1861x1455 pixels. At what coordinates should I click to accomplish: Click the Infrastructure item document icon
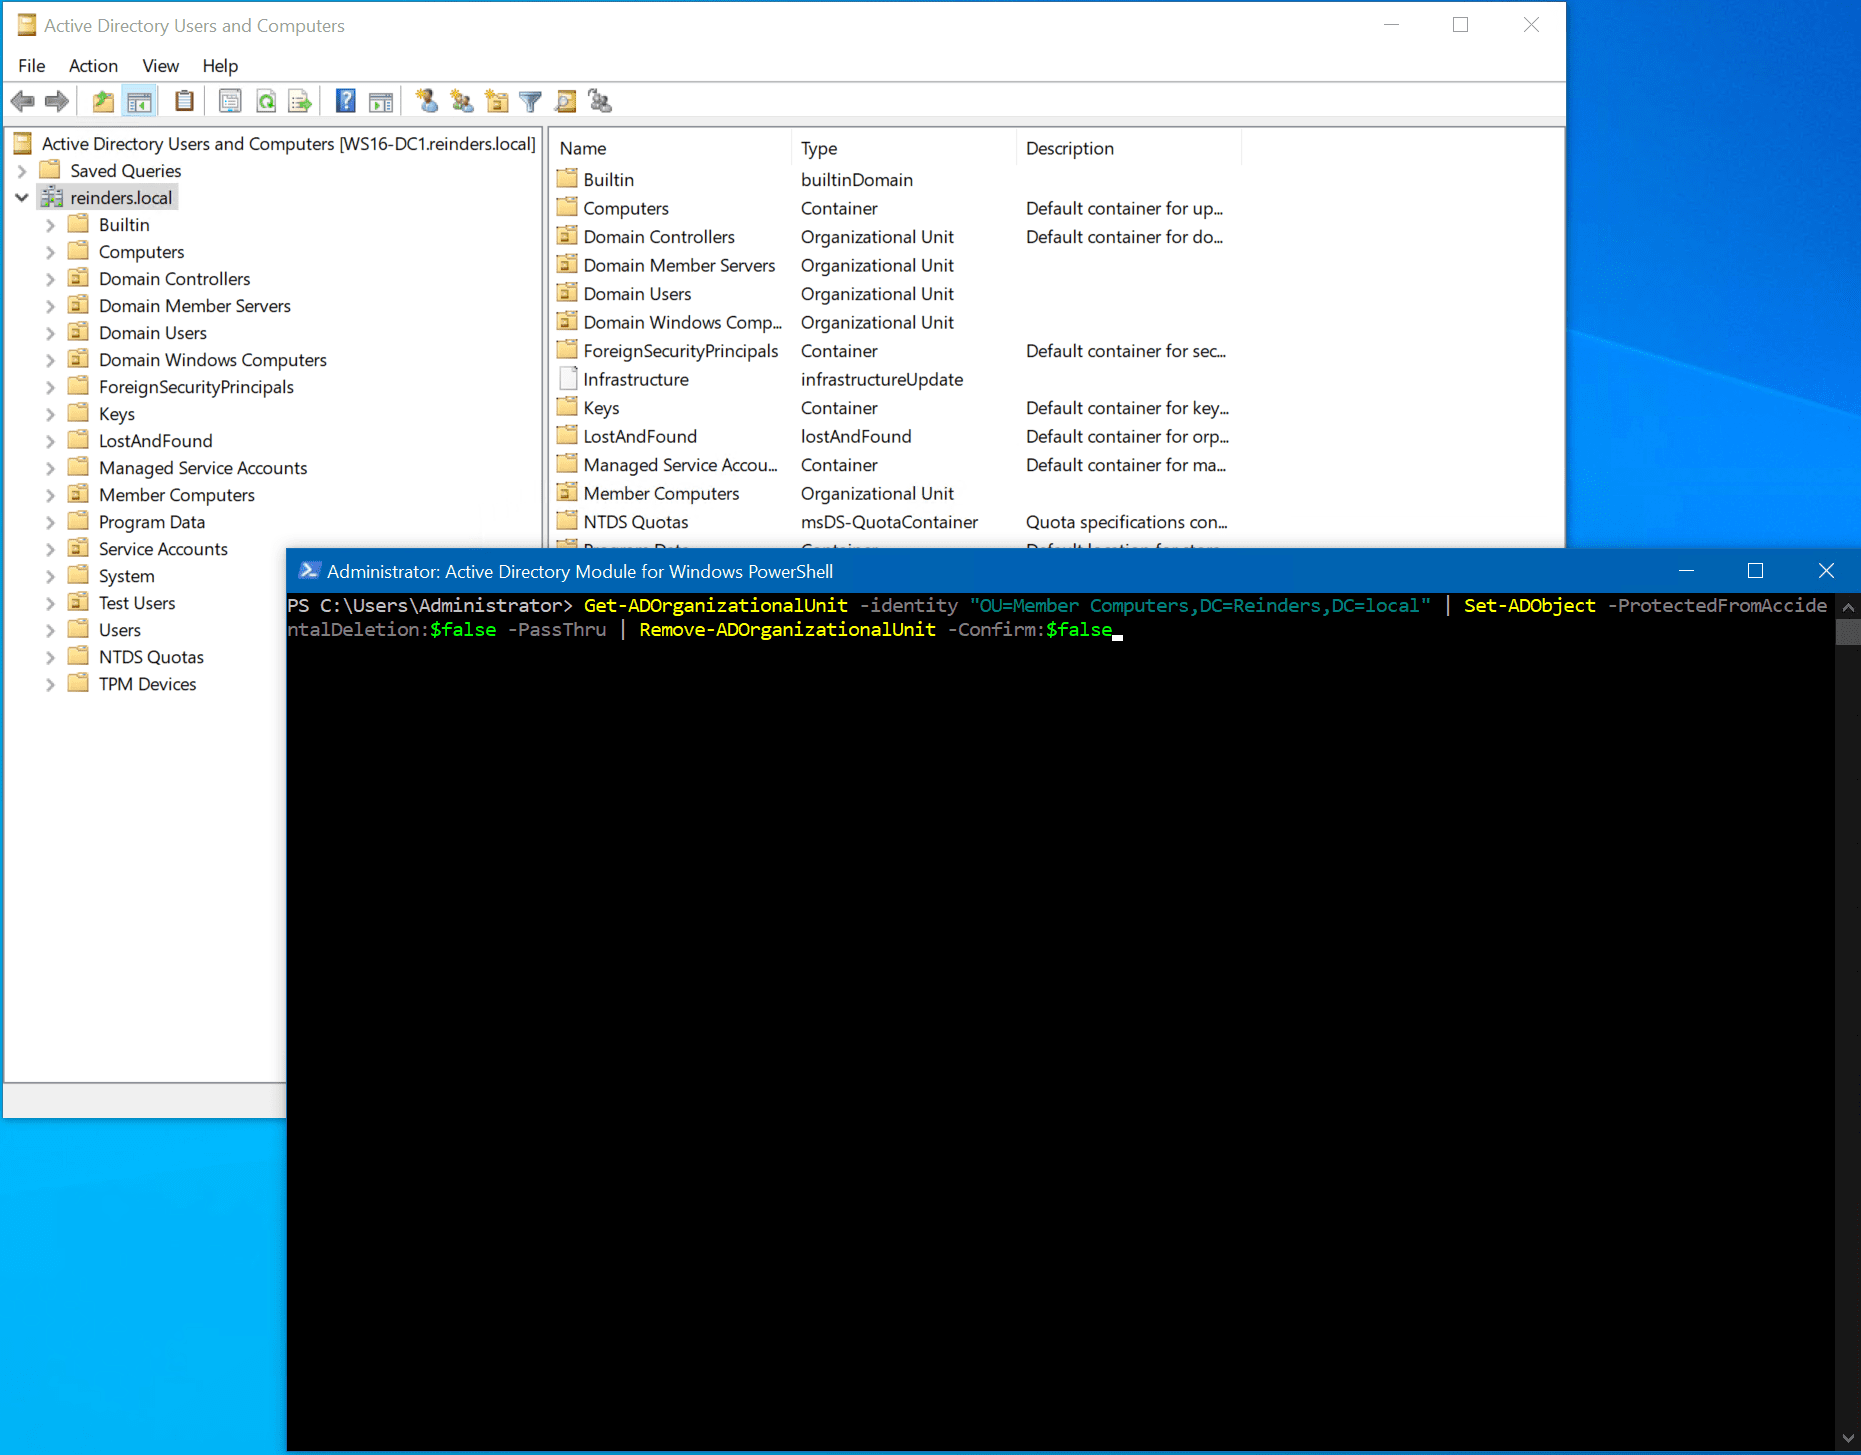(568, 379)
